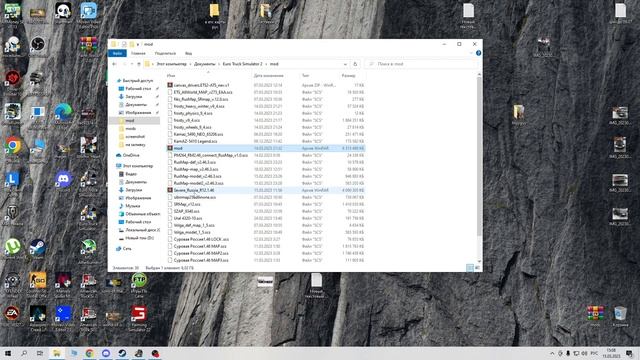Open notification center on the taskbar
The width and height of the screenshot is (640, 360).
pyautogui.click(x=629, y=353)
